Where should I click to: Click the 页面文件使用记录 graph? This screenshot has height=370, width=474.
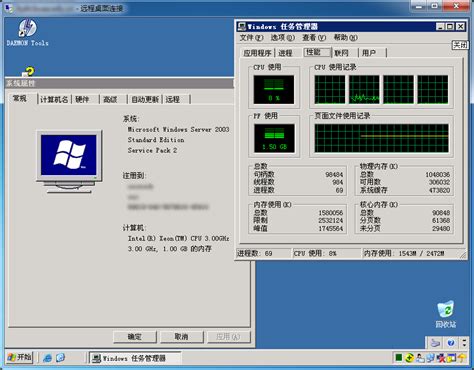click(x=382, y=138)
